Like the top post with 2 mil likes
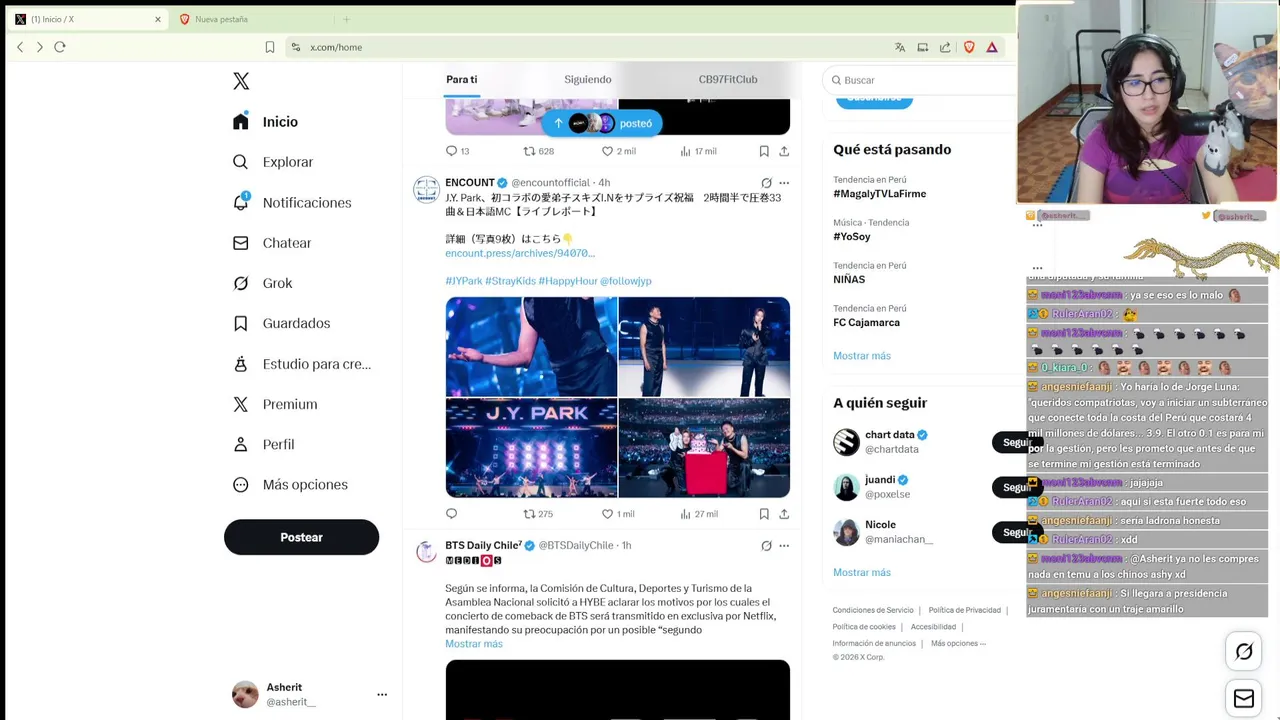The height and width of the screenshot is (720, 1280). click(618, 151)
